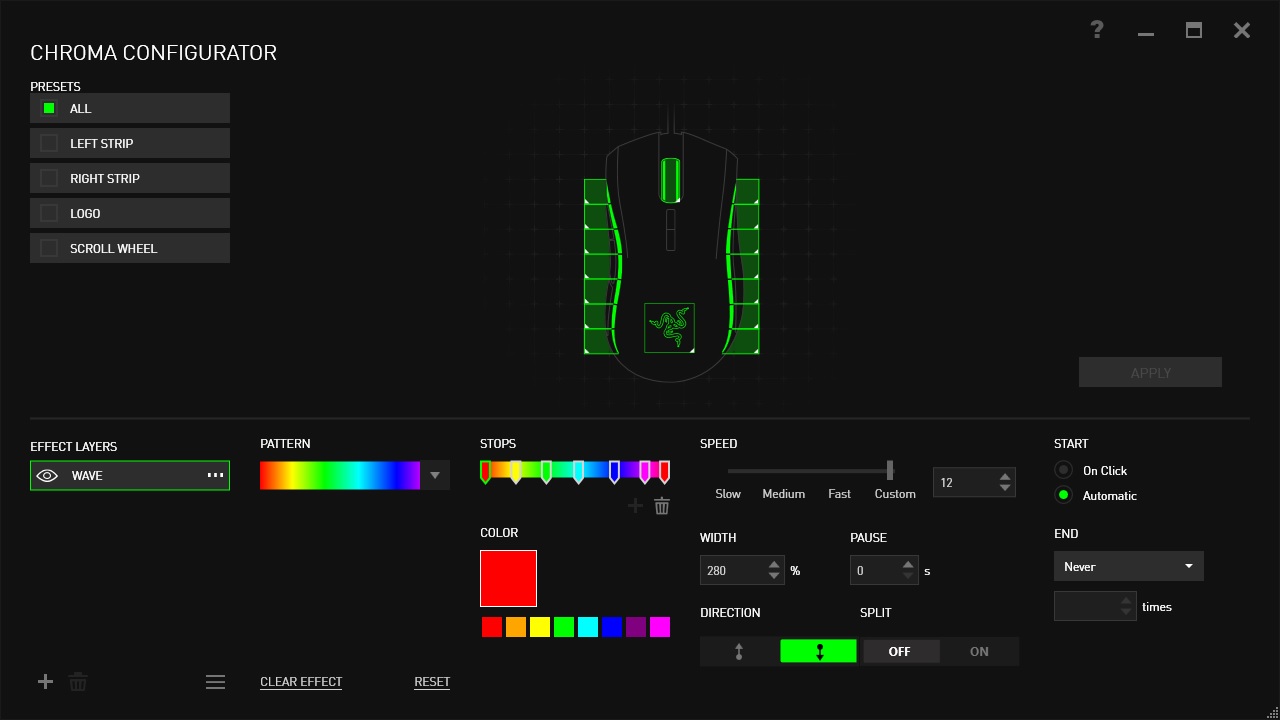The width and height of the screenshot is (1280, 720).
Task: Select the WAVE effect layer
Action: pyautogui.click(x=130, y=476)
